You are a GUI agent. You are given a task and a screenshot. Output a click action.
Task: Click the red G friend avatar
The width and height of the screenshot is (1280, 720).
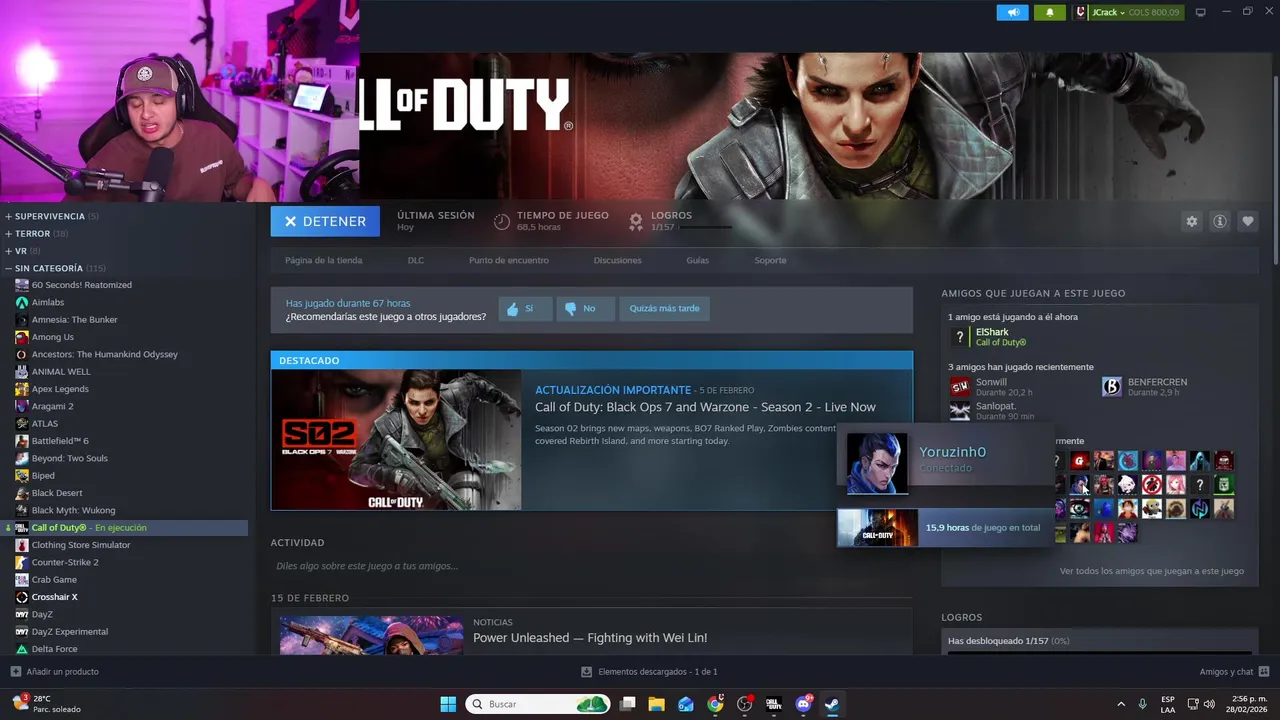coord(1080,461)
